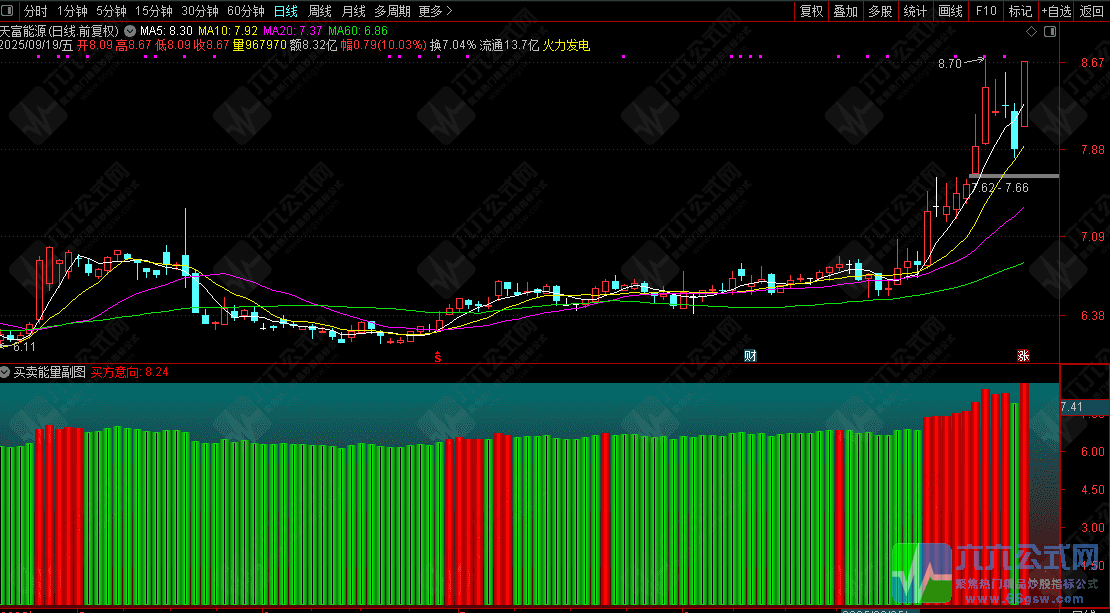Click the 火力发电 sector link

(x=566, y=45)
